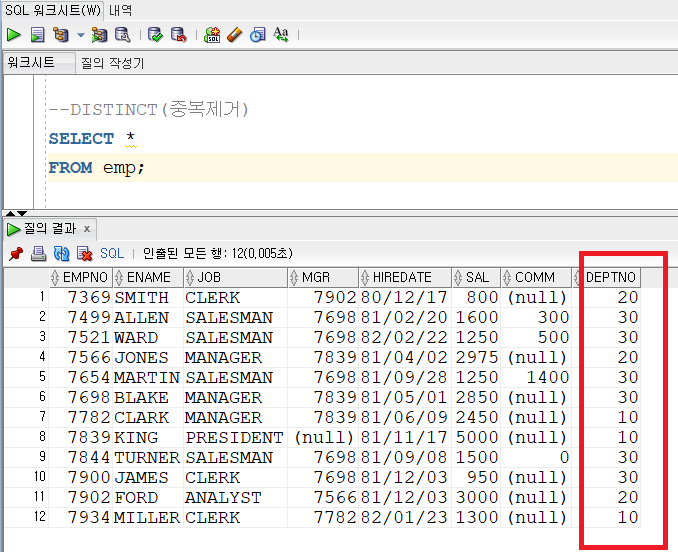Click the ANALYST job cell
The width and height of the screenshot is (678, 552).
tap(236, 498)
